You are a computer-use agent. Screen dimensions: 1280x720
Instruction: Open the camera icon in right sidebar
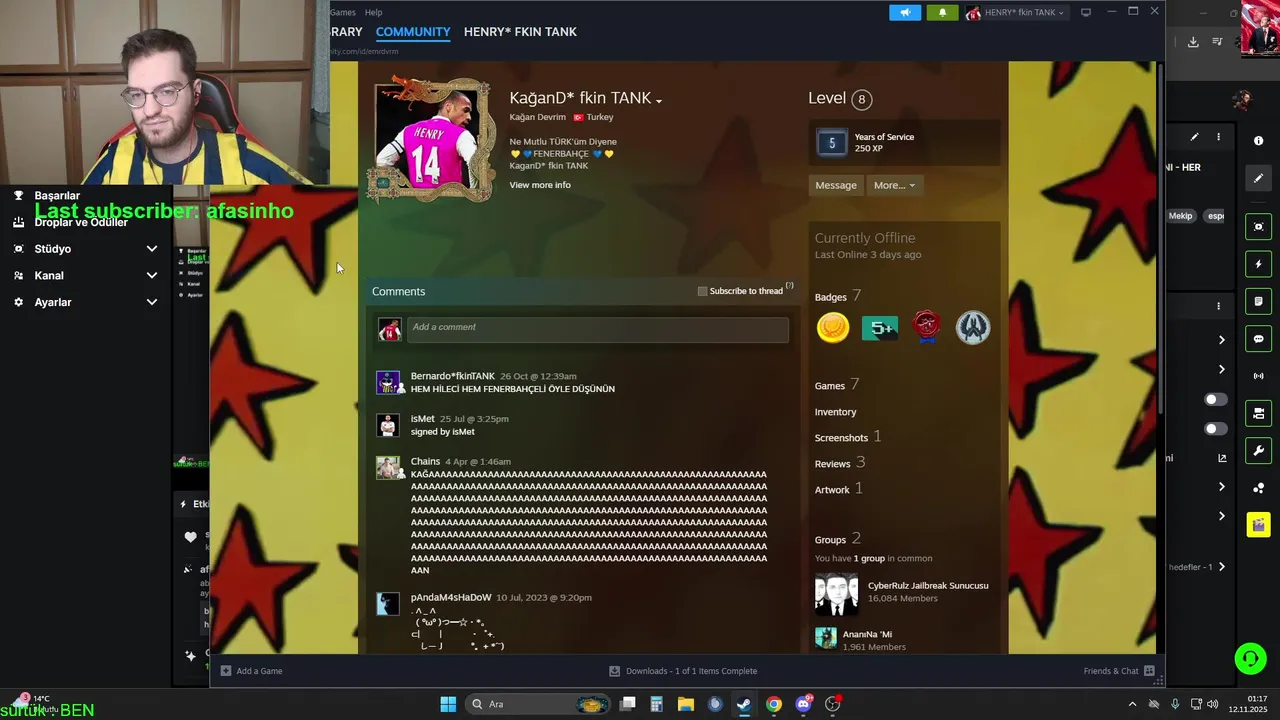1258,413
